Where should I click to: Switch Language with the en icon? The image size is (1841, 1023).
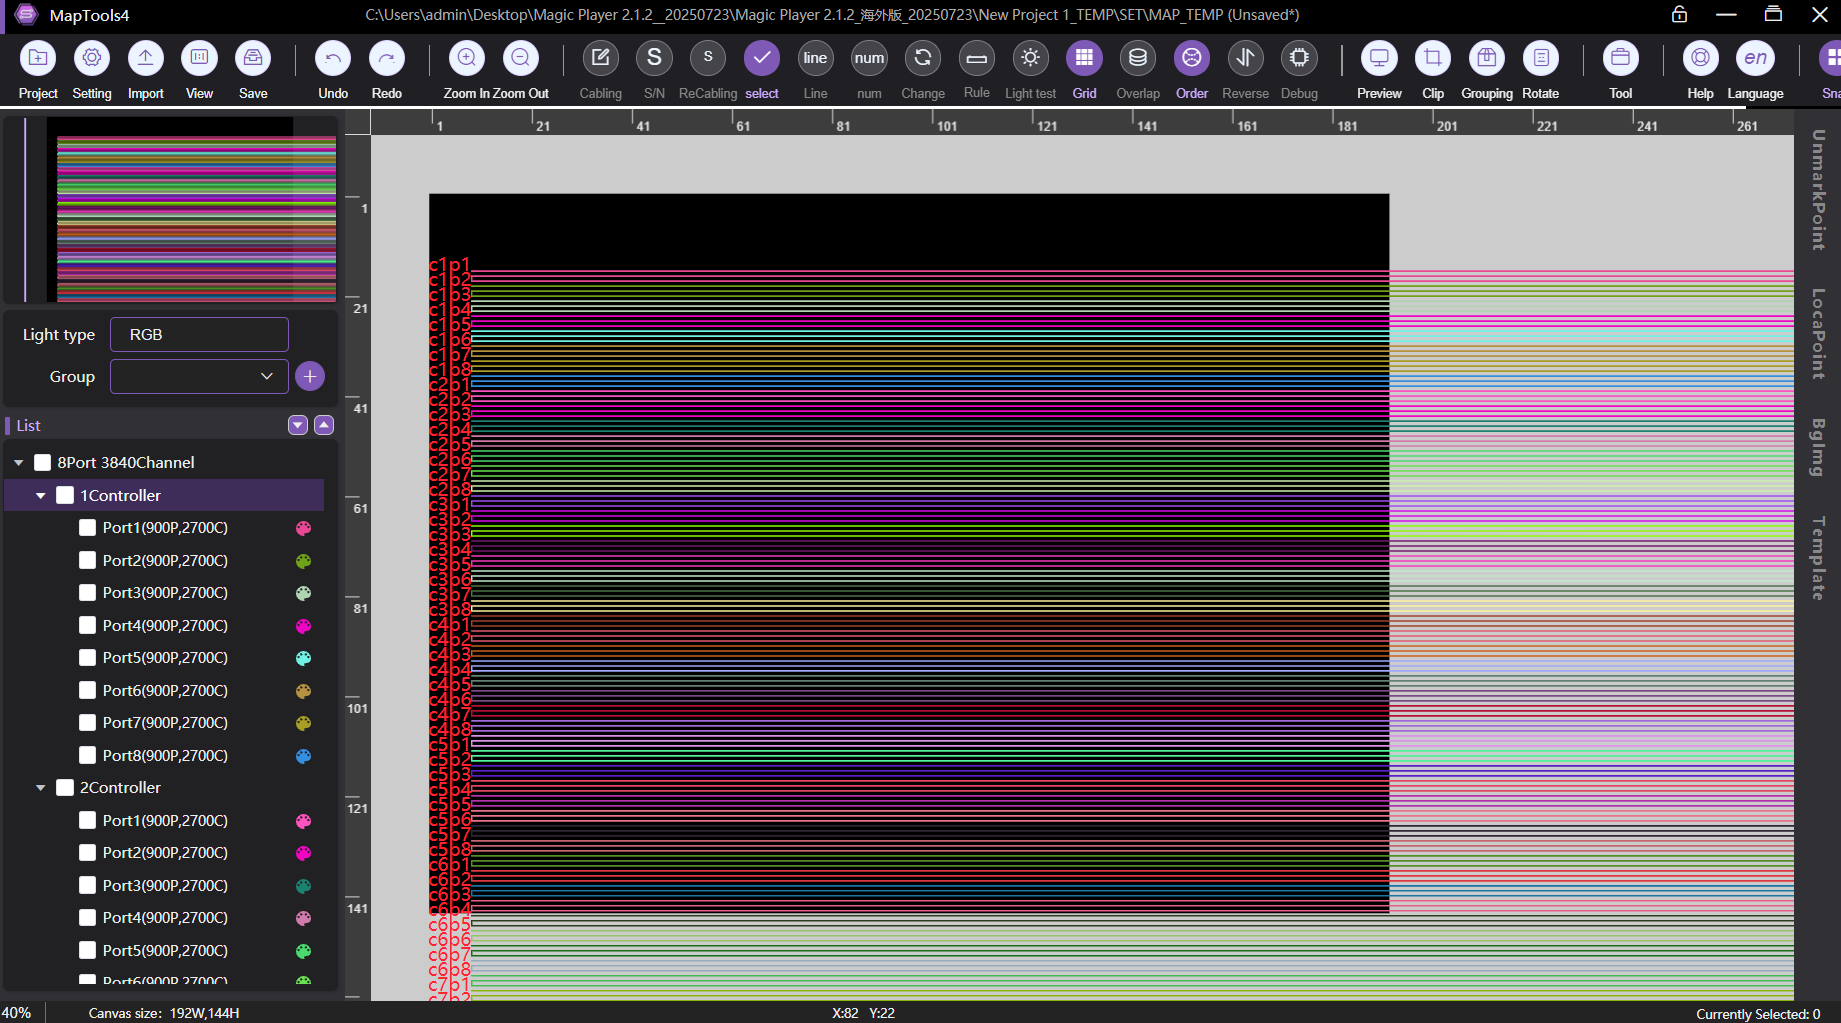(x=1755, y=59)
